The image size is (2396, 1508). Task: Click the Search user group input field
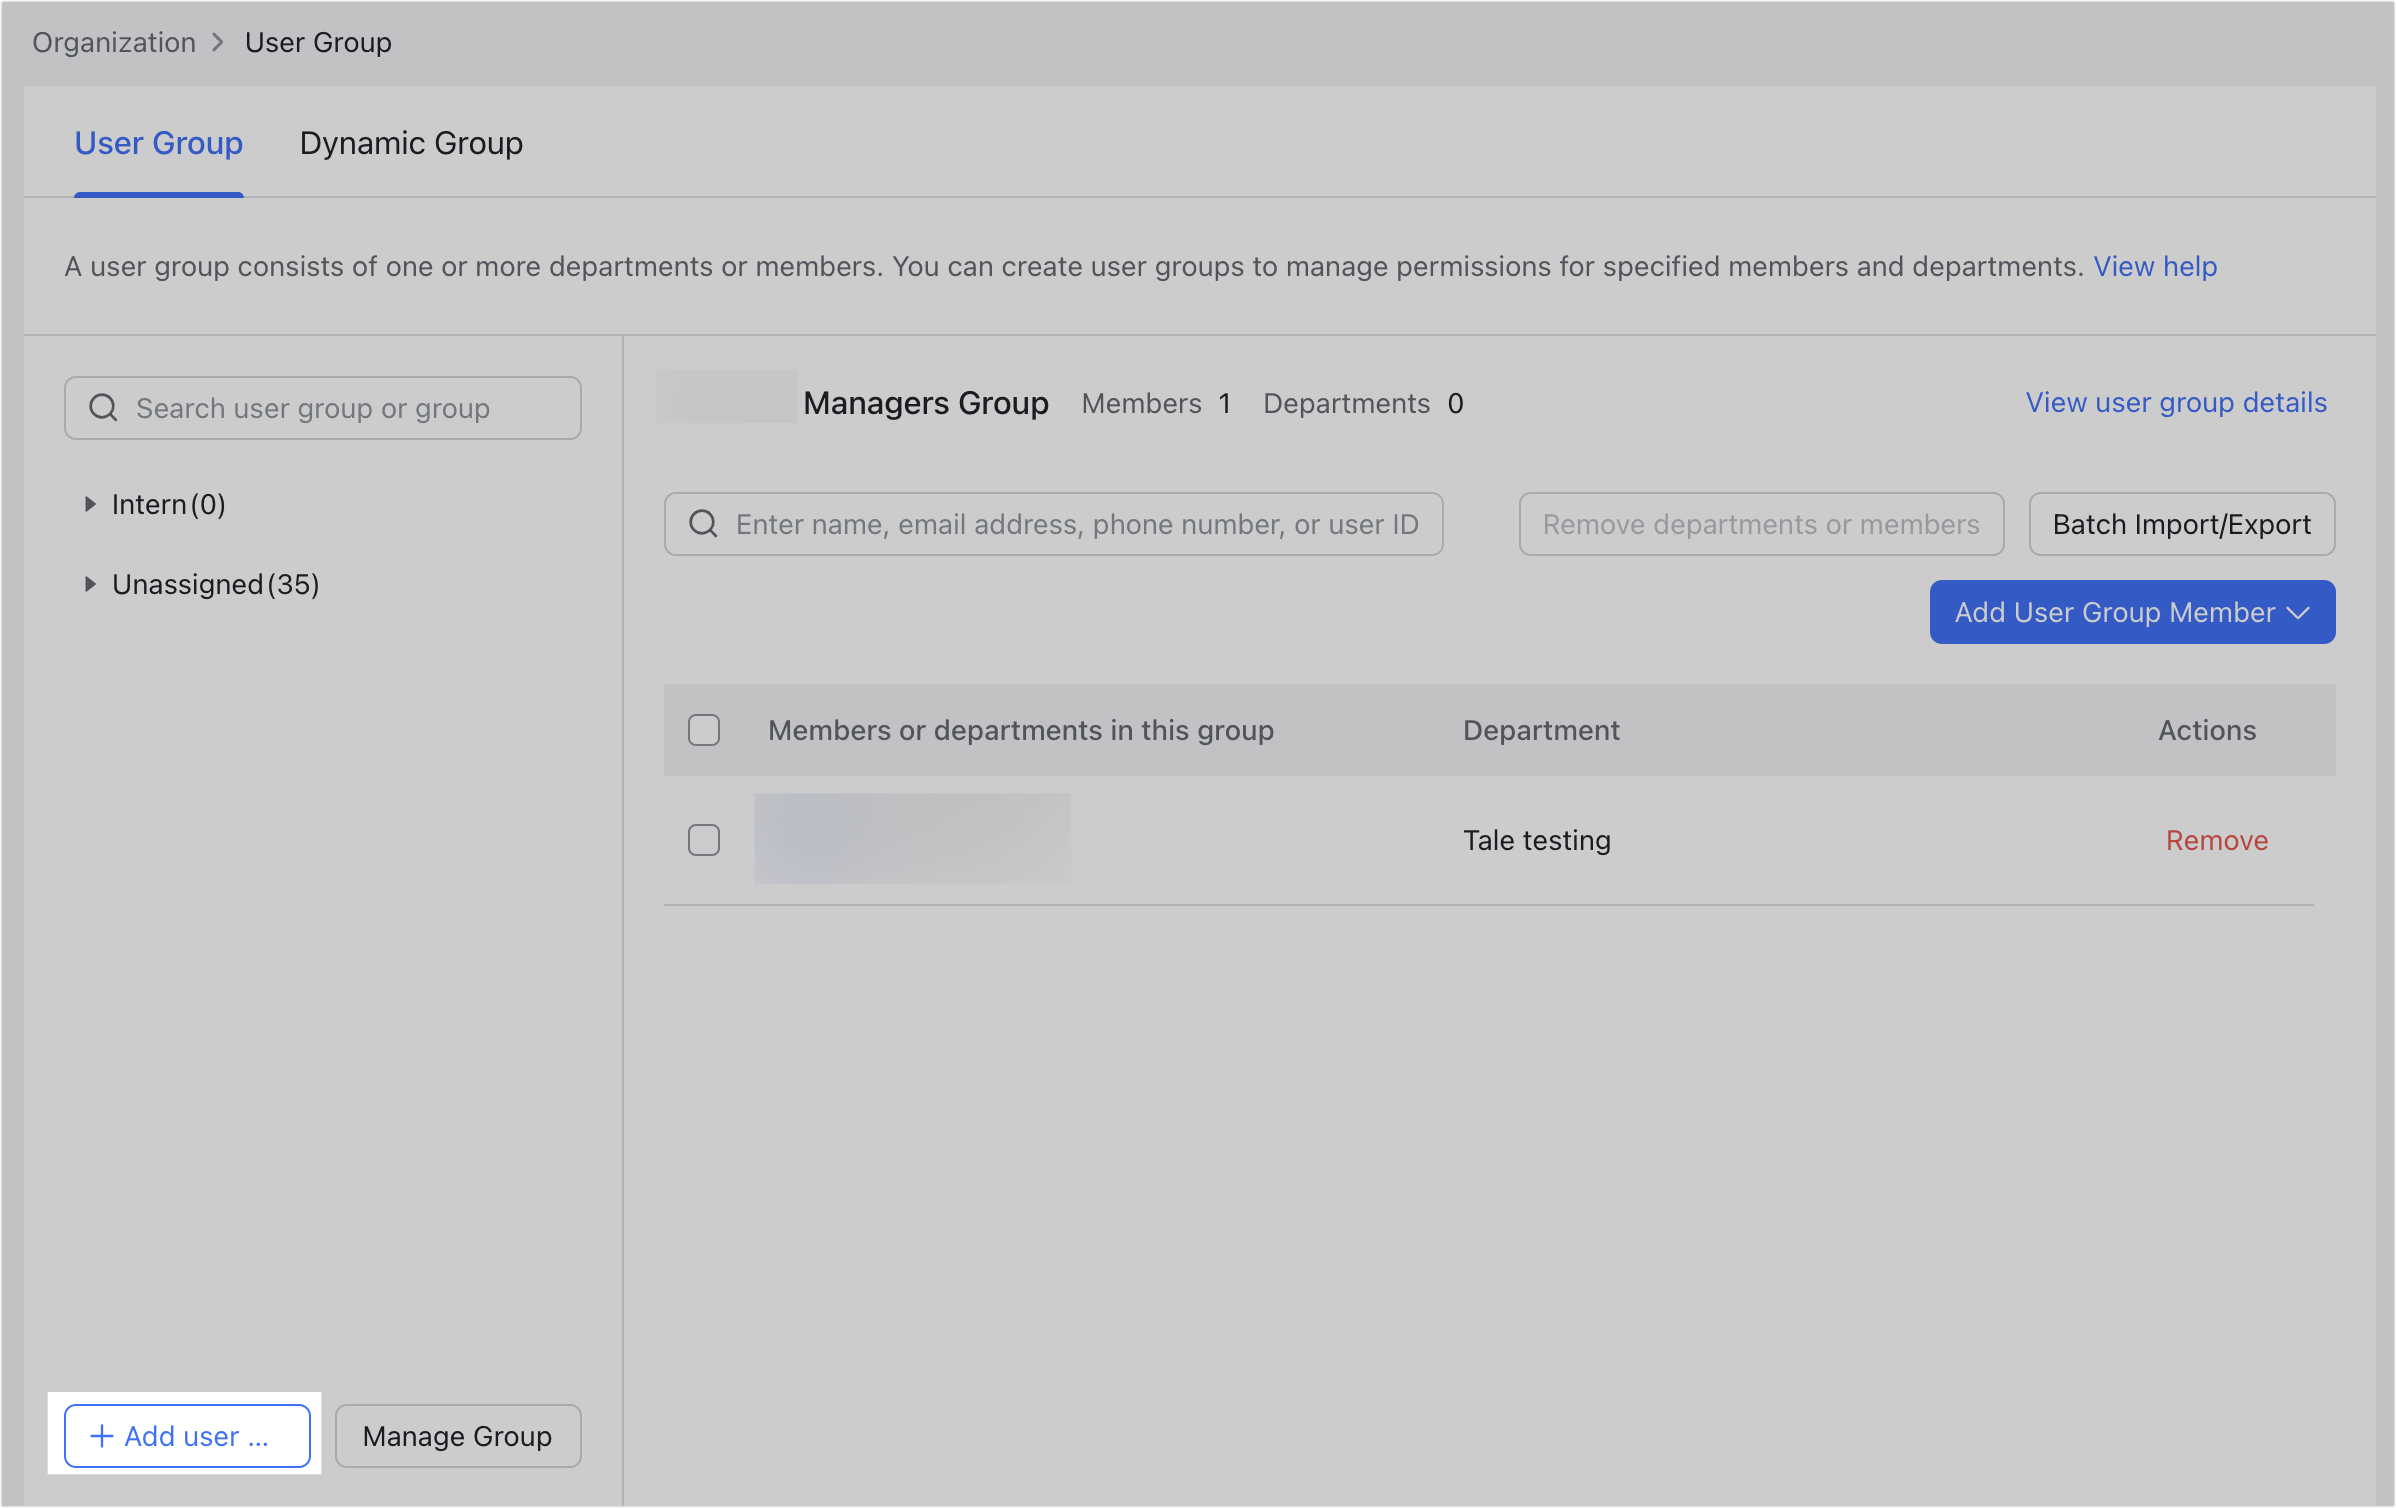tap(330, 407)
